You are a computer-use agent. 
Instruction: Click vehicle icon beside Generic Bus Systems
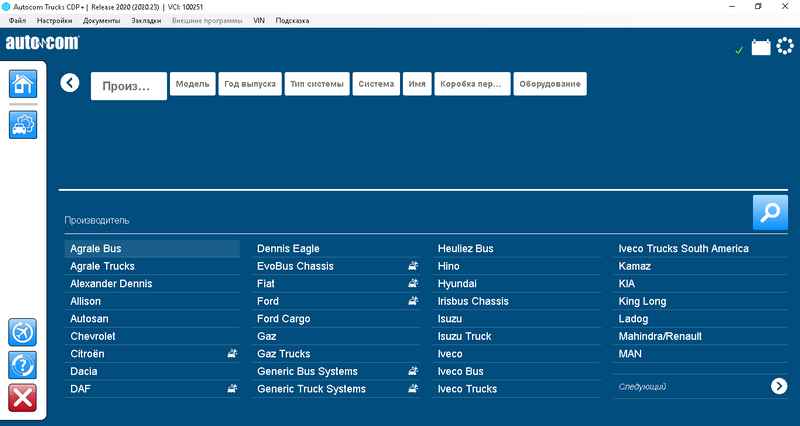(413, 371)
